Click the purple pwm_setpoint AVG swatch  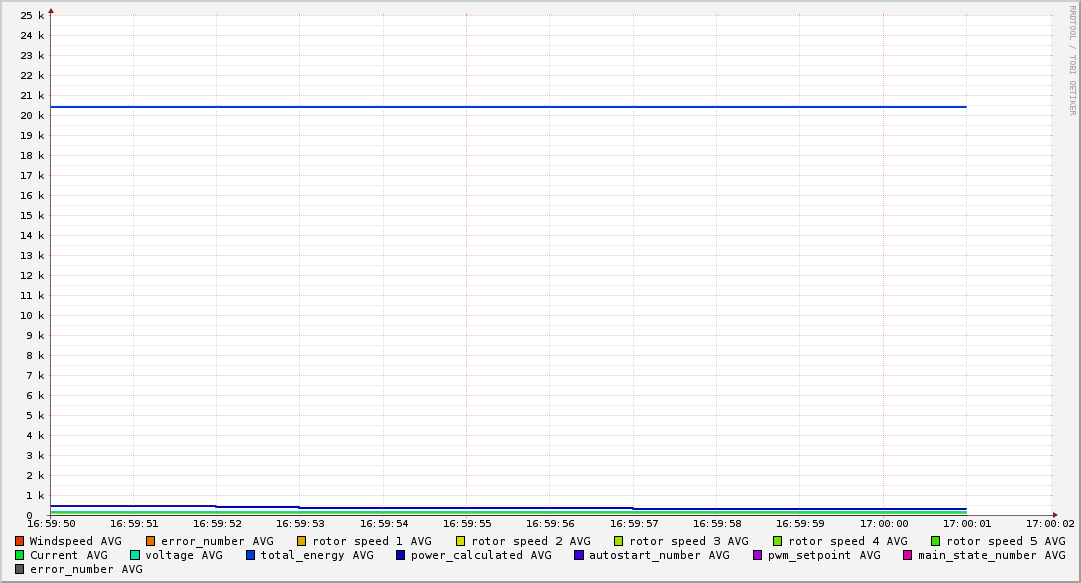coord(757,555)
